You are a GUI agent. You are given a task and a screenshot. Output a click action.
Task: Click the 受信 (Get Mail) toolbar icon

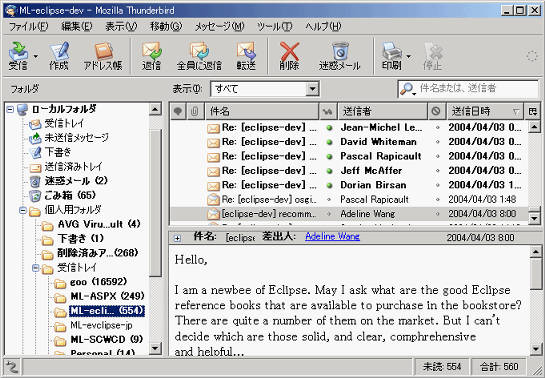tap(18, 56)
